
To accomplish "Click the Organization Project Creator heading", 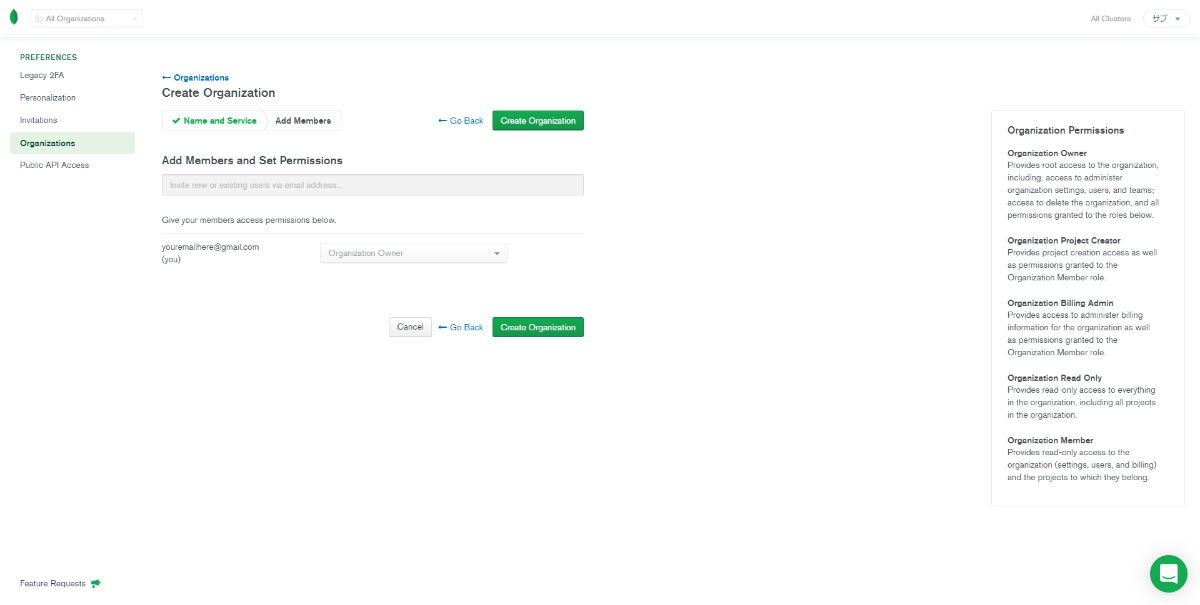I will (1064, 240).
